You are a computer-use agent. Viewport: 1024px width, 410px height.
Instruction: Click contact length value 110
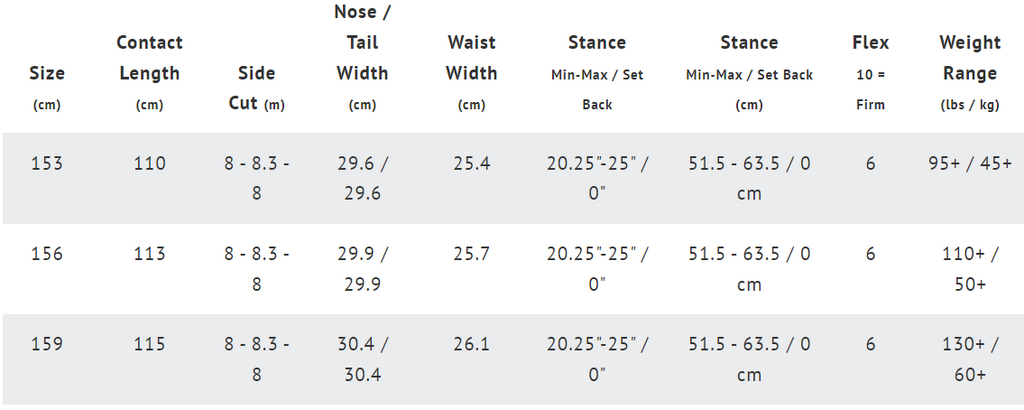[x=150, y=163]
